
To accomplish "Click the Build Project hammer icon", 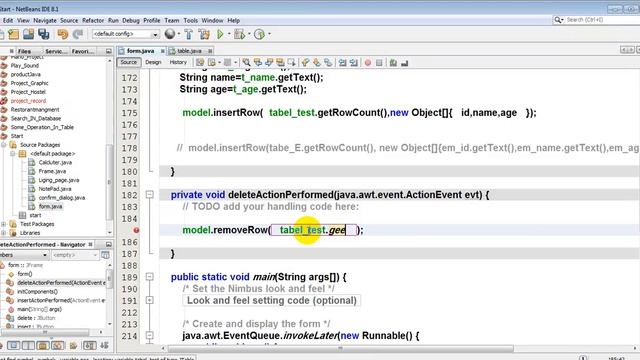I will coord(189,34).
